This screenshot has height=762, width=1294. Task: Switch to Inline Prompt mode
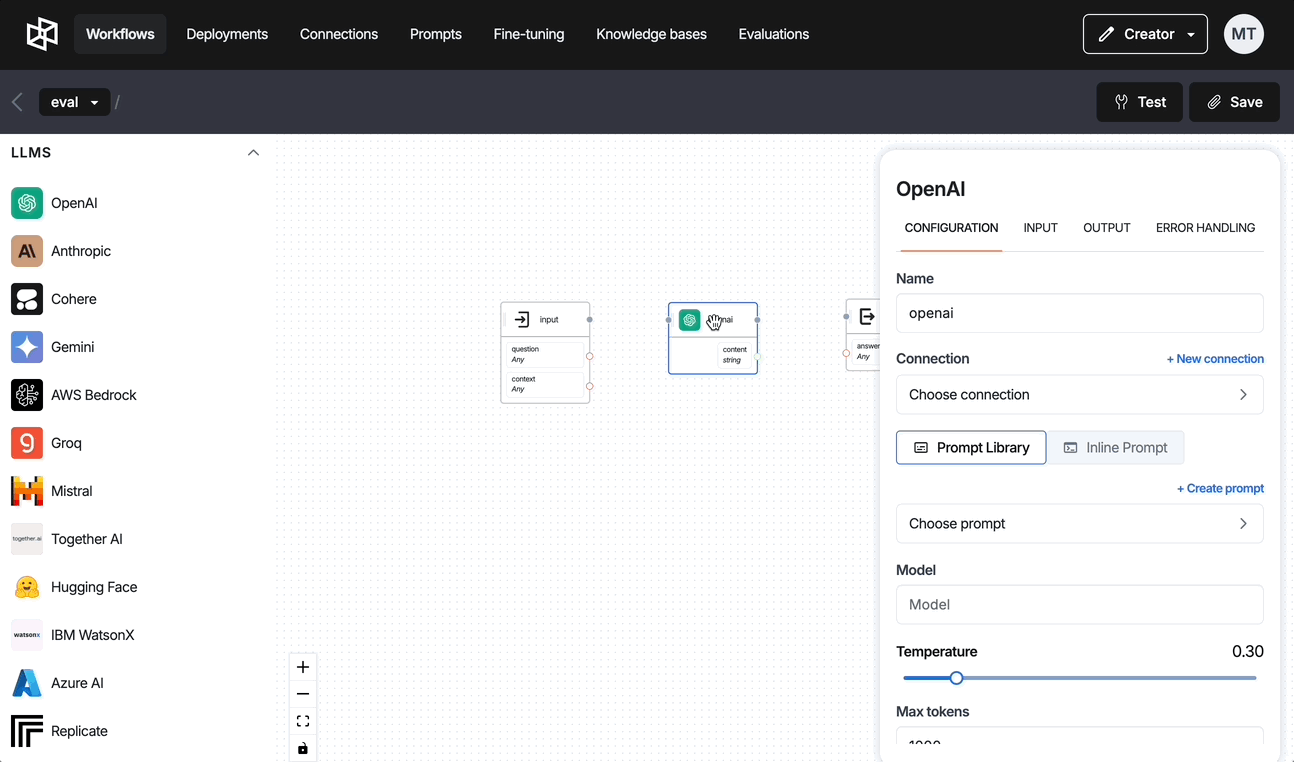(1115, 448)
